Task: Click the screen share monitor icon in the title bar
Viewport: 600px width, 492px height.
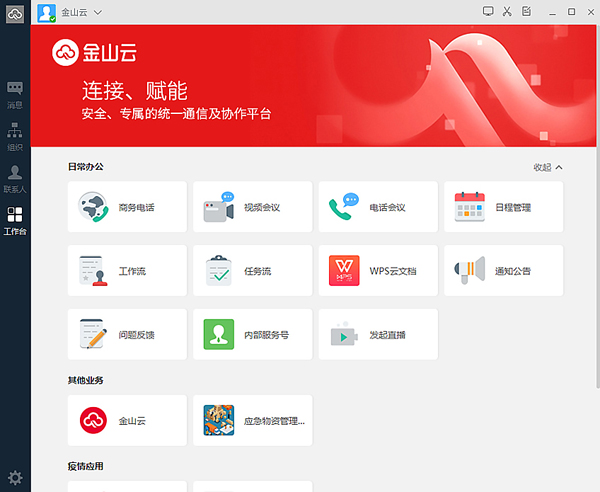Action: coord(488,11)
